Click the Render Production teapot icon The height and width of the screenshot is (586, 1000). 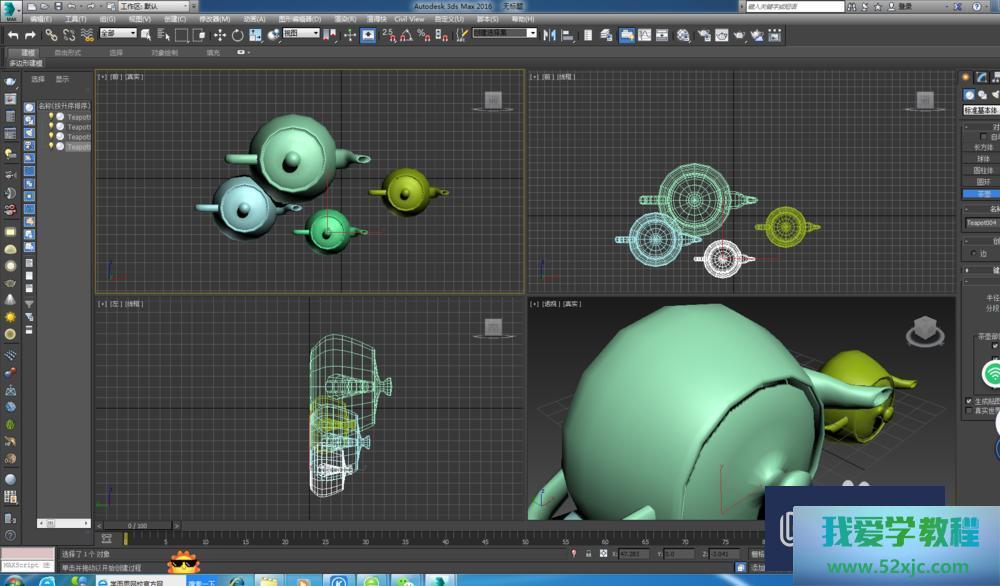(738, 36)
